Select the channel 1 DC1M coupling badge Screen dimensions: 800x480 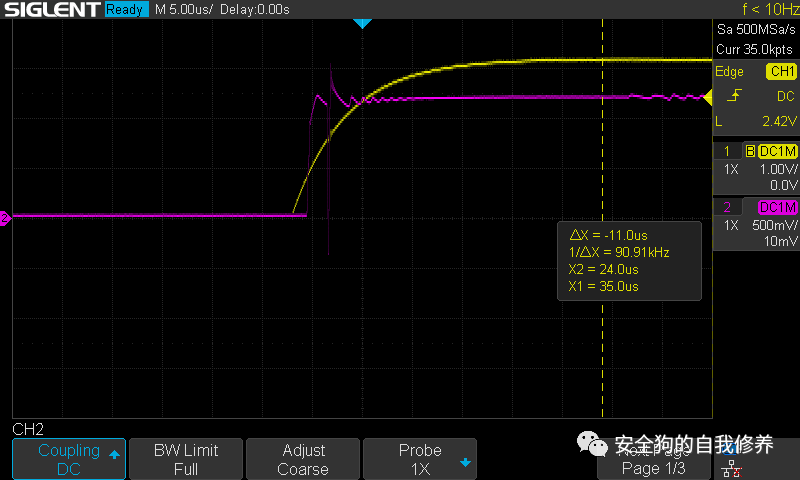[x=777, y=151]
